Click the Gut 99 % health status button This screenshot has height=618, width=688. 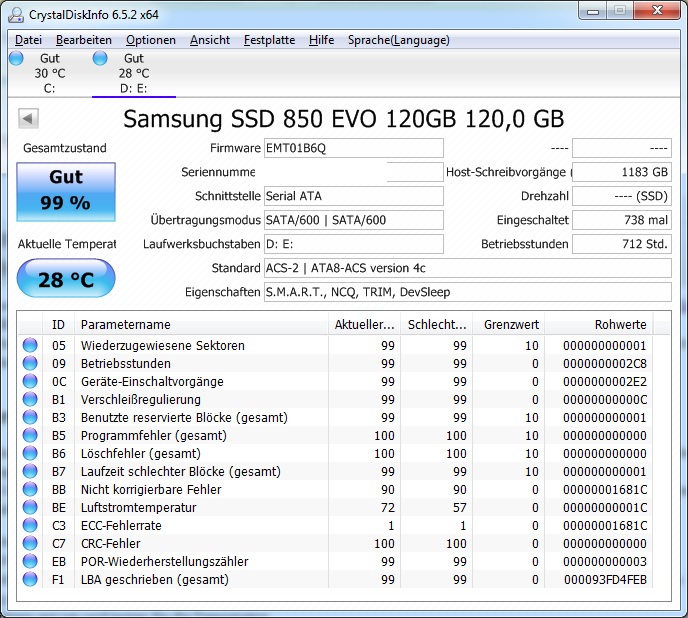[66, 191]
